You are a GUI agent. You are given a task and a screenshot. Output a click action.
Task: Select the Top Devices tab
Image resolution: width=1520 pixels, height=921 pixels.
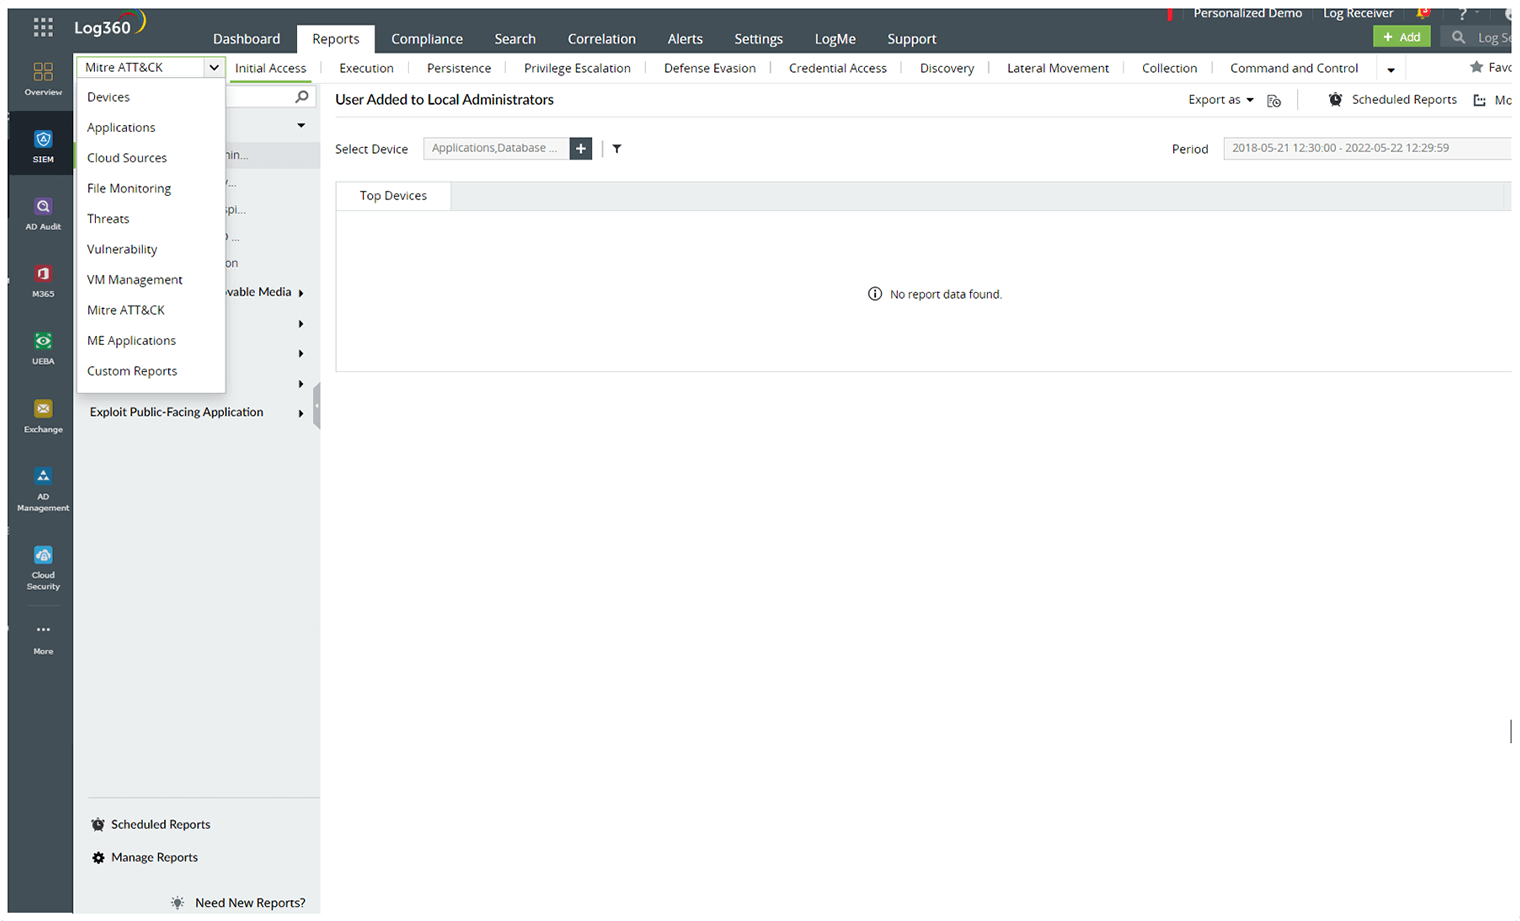click(x=393, y=196)
